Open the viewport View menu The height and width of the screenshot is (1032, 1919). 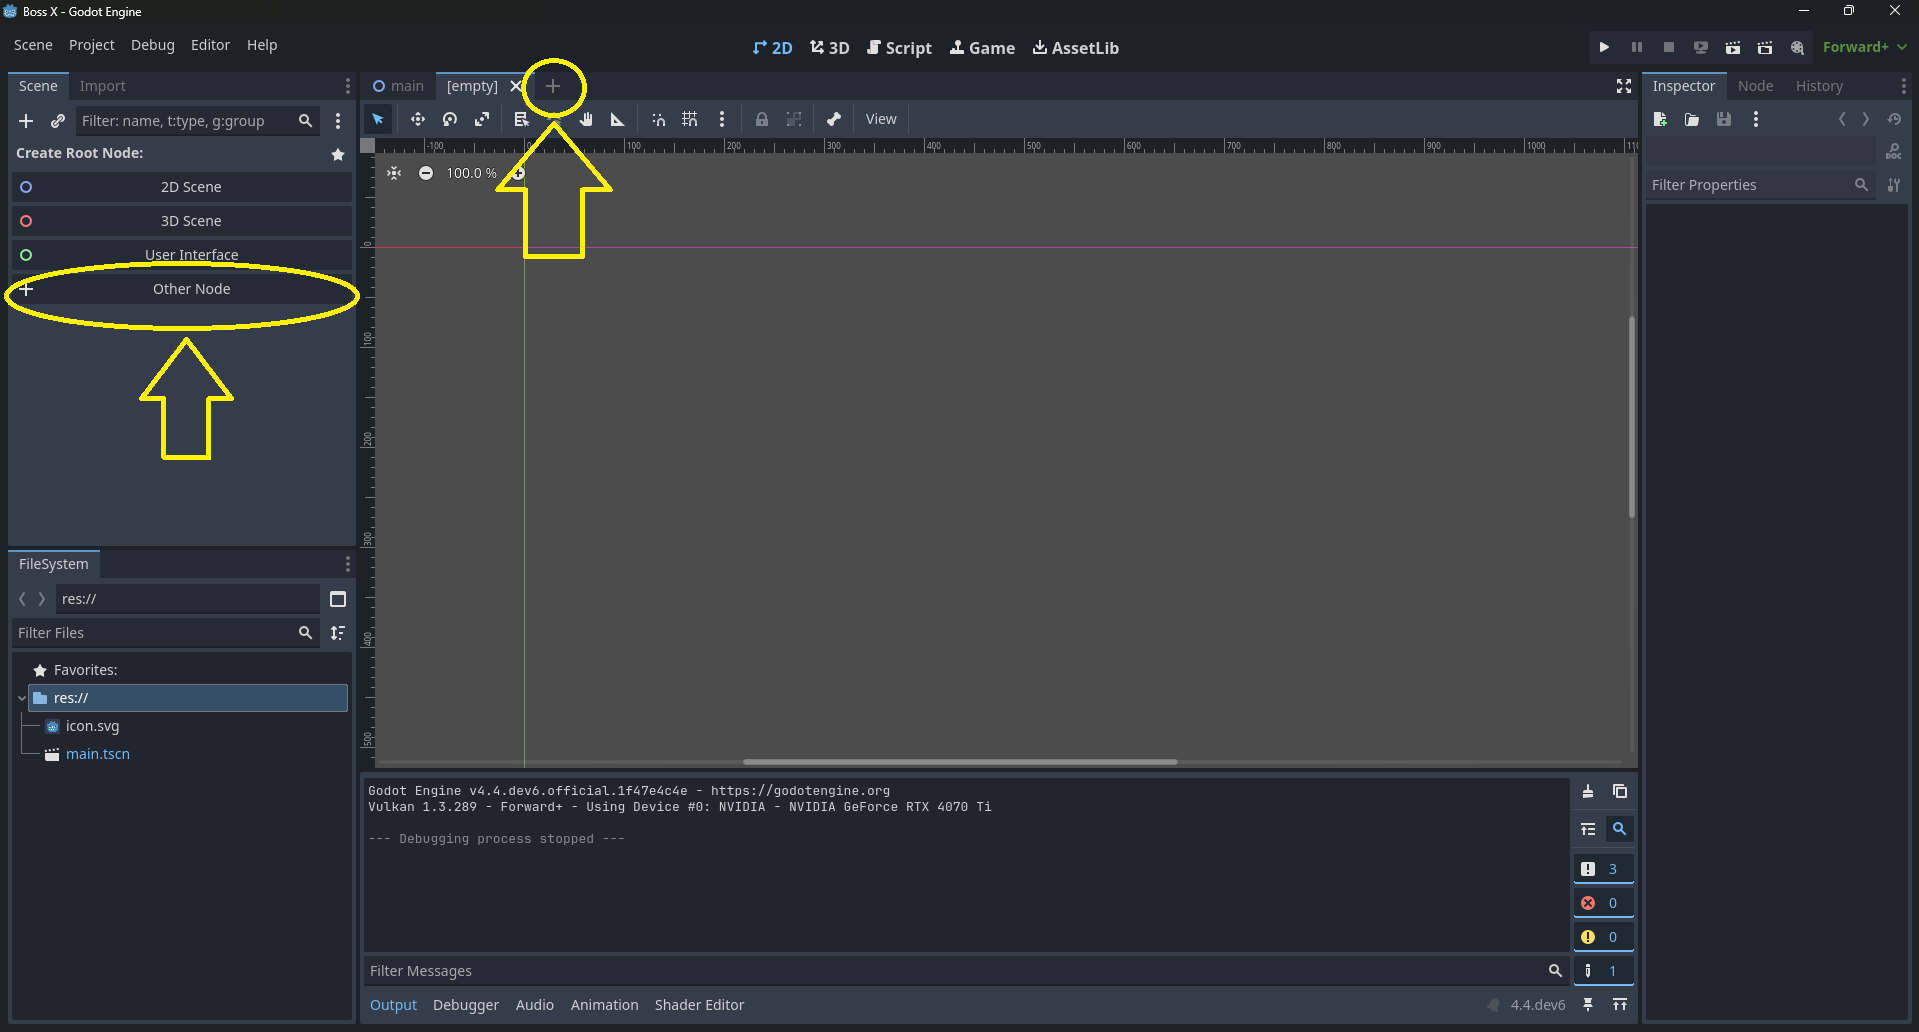[881, 119]
